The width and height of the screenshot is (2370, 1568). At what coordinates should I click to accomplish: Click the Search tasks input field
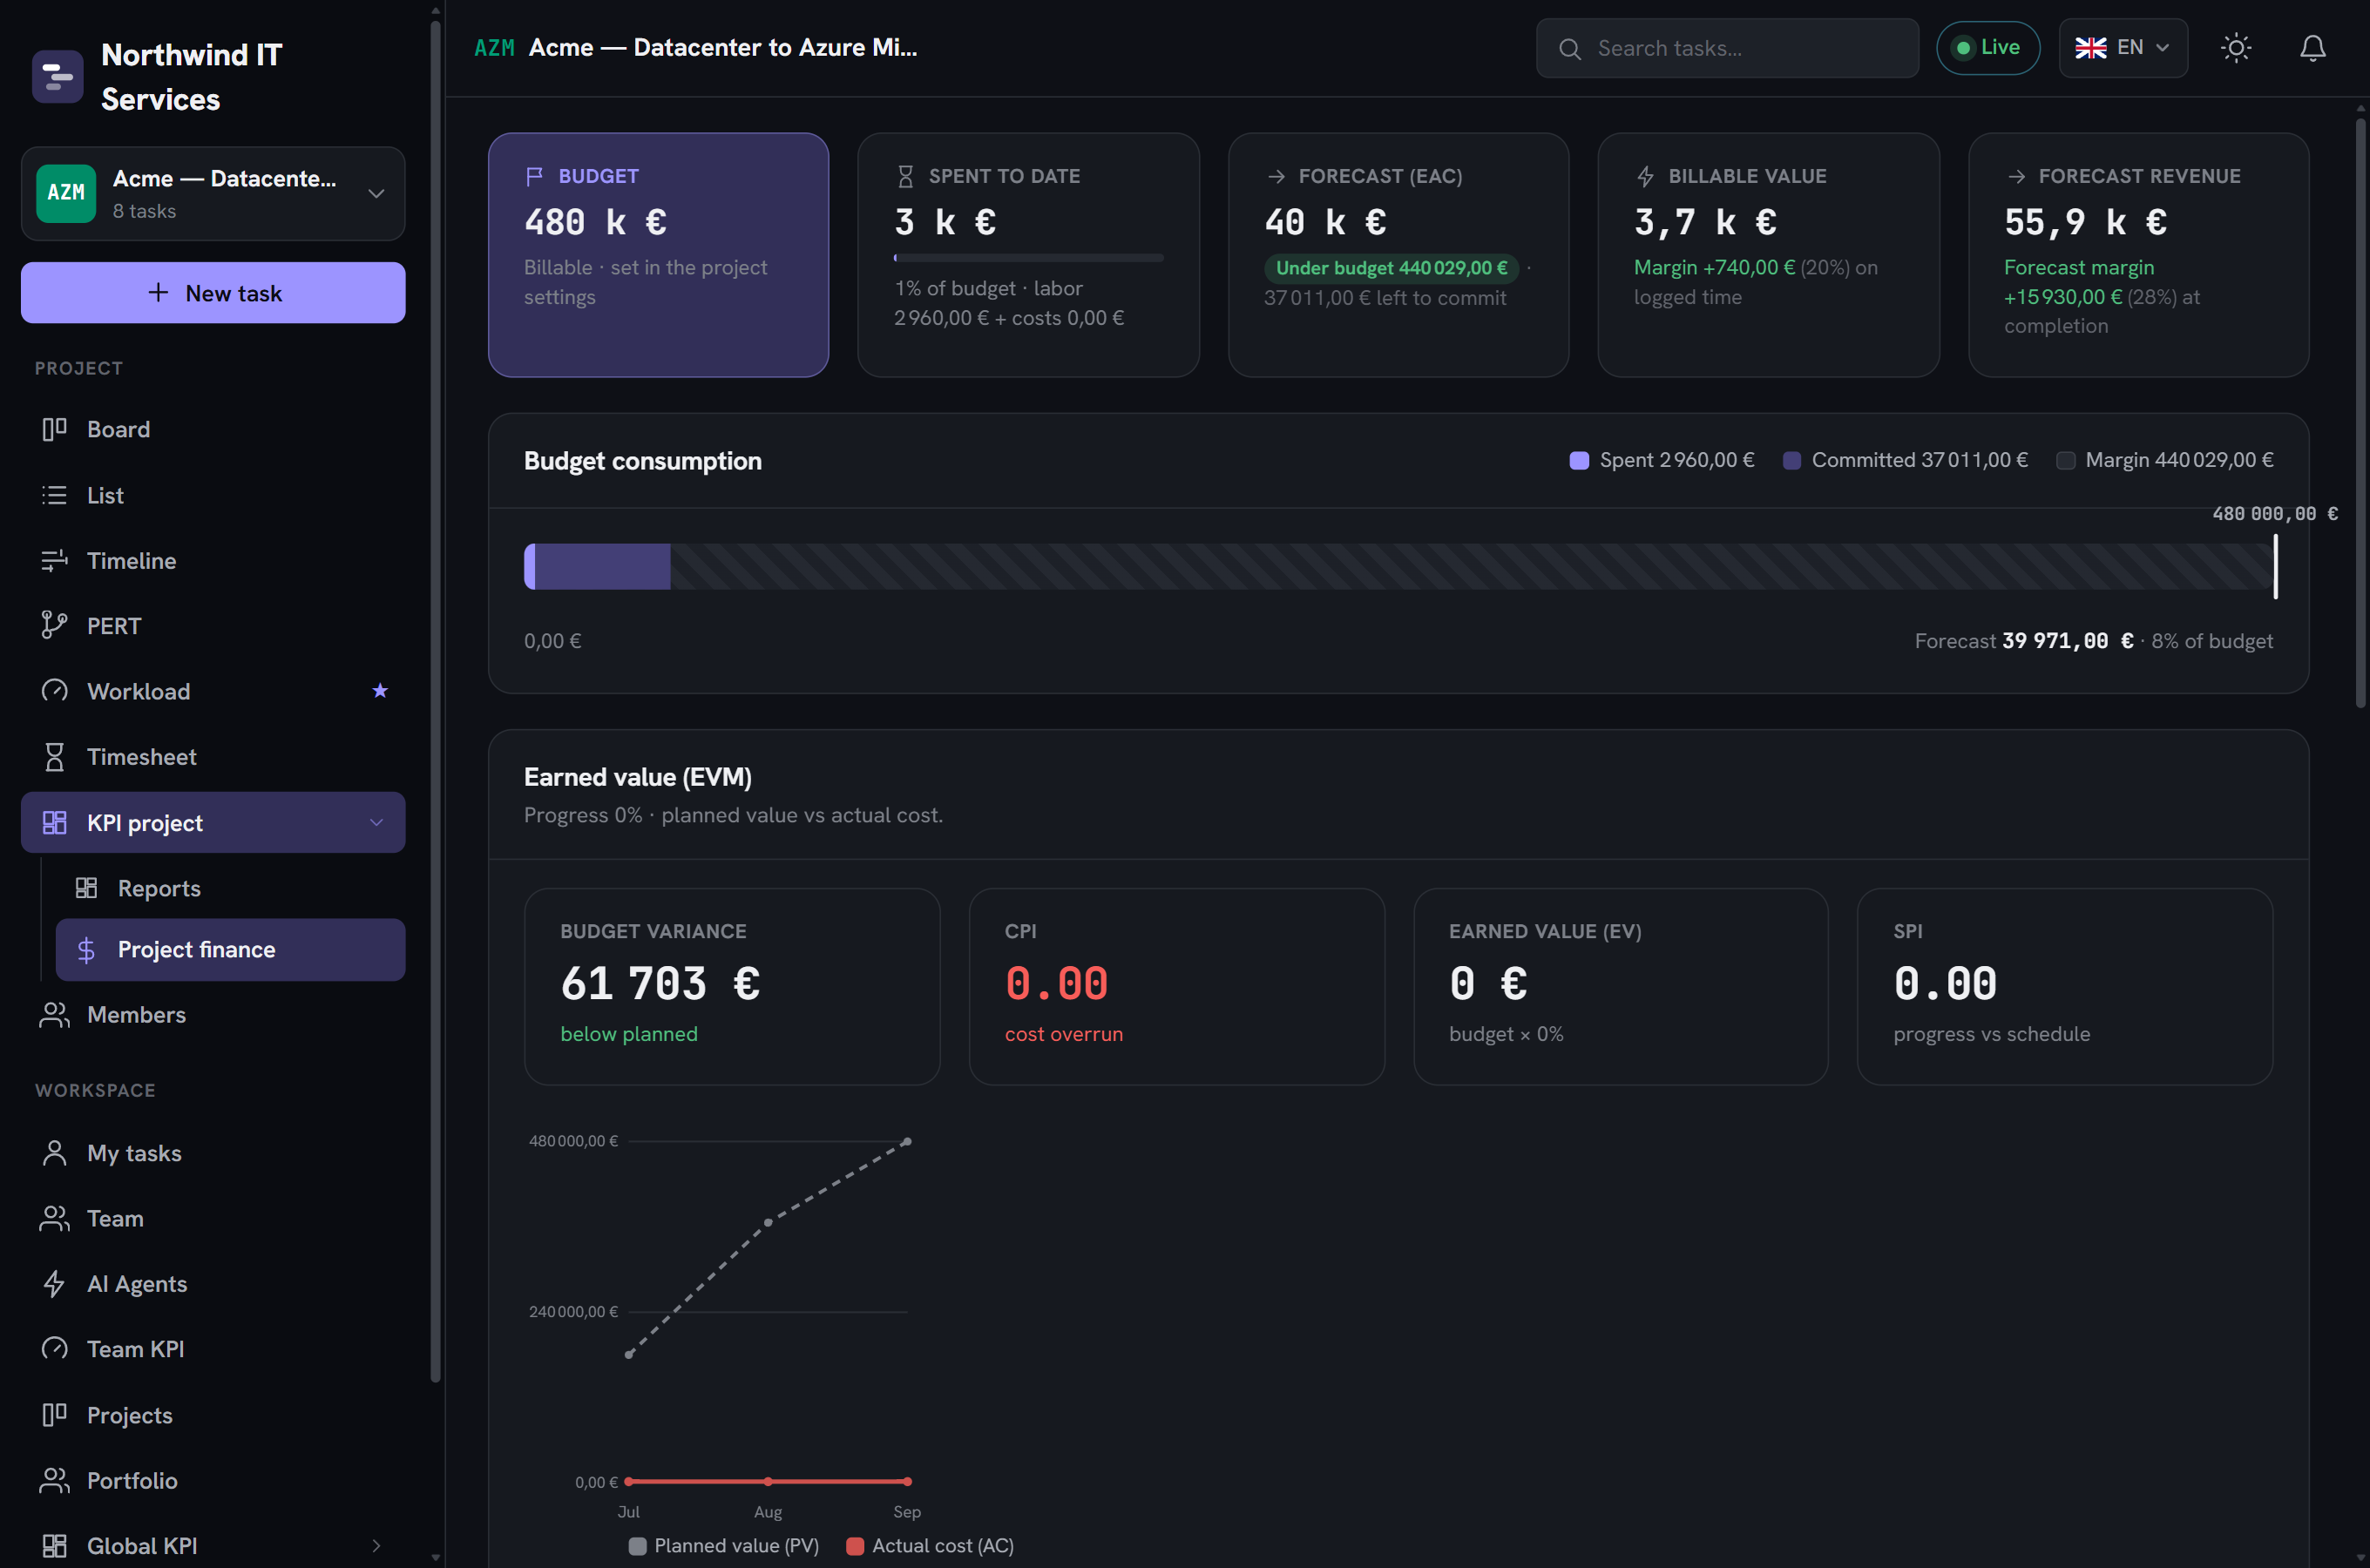[1727, 48]
